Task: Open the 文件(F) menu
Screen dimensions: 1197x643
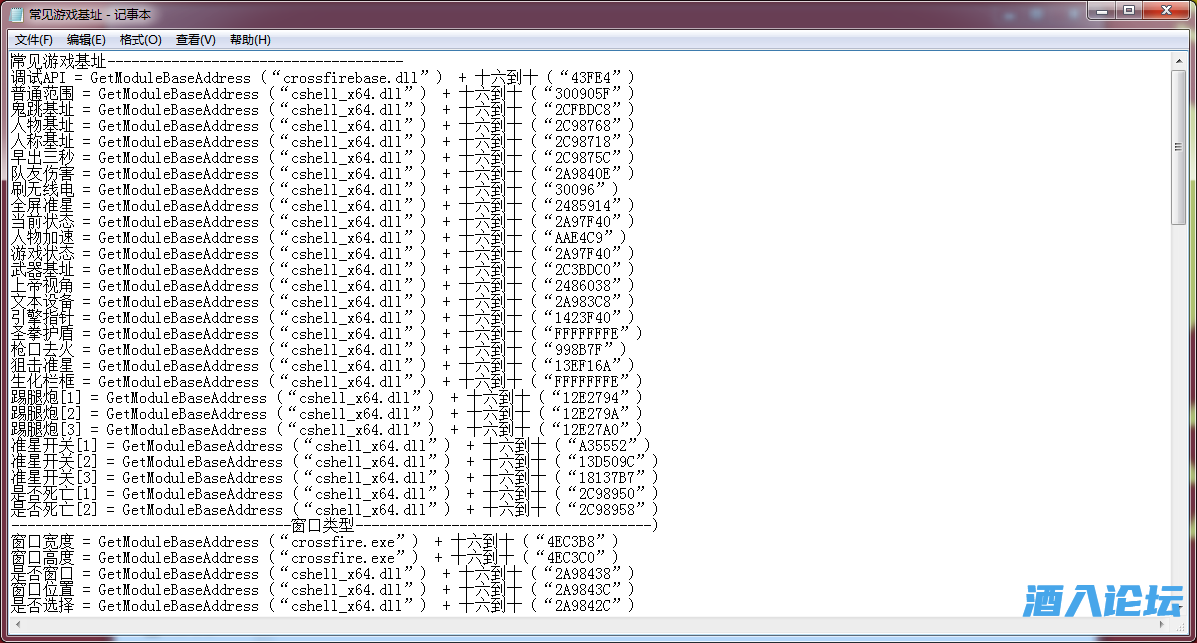Action: coord(34,40)
